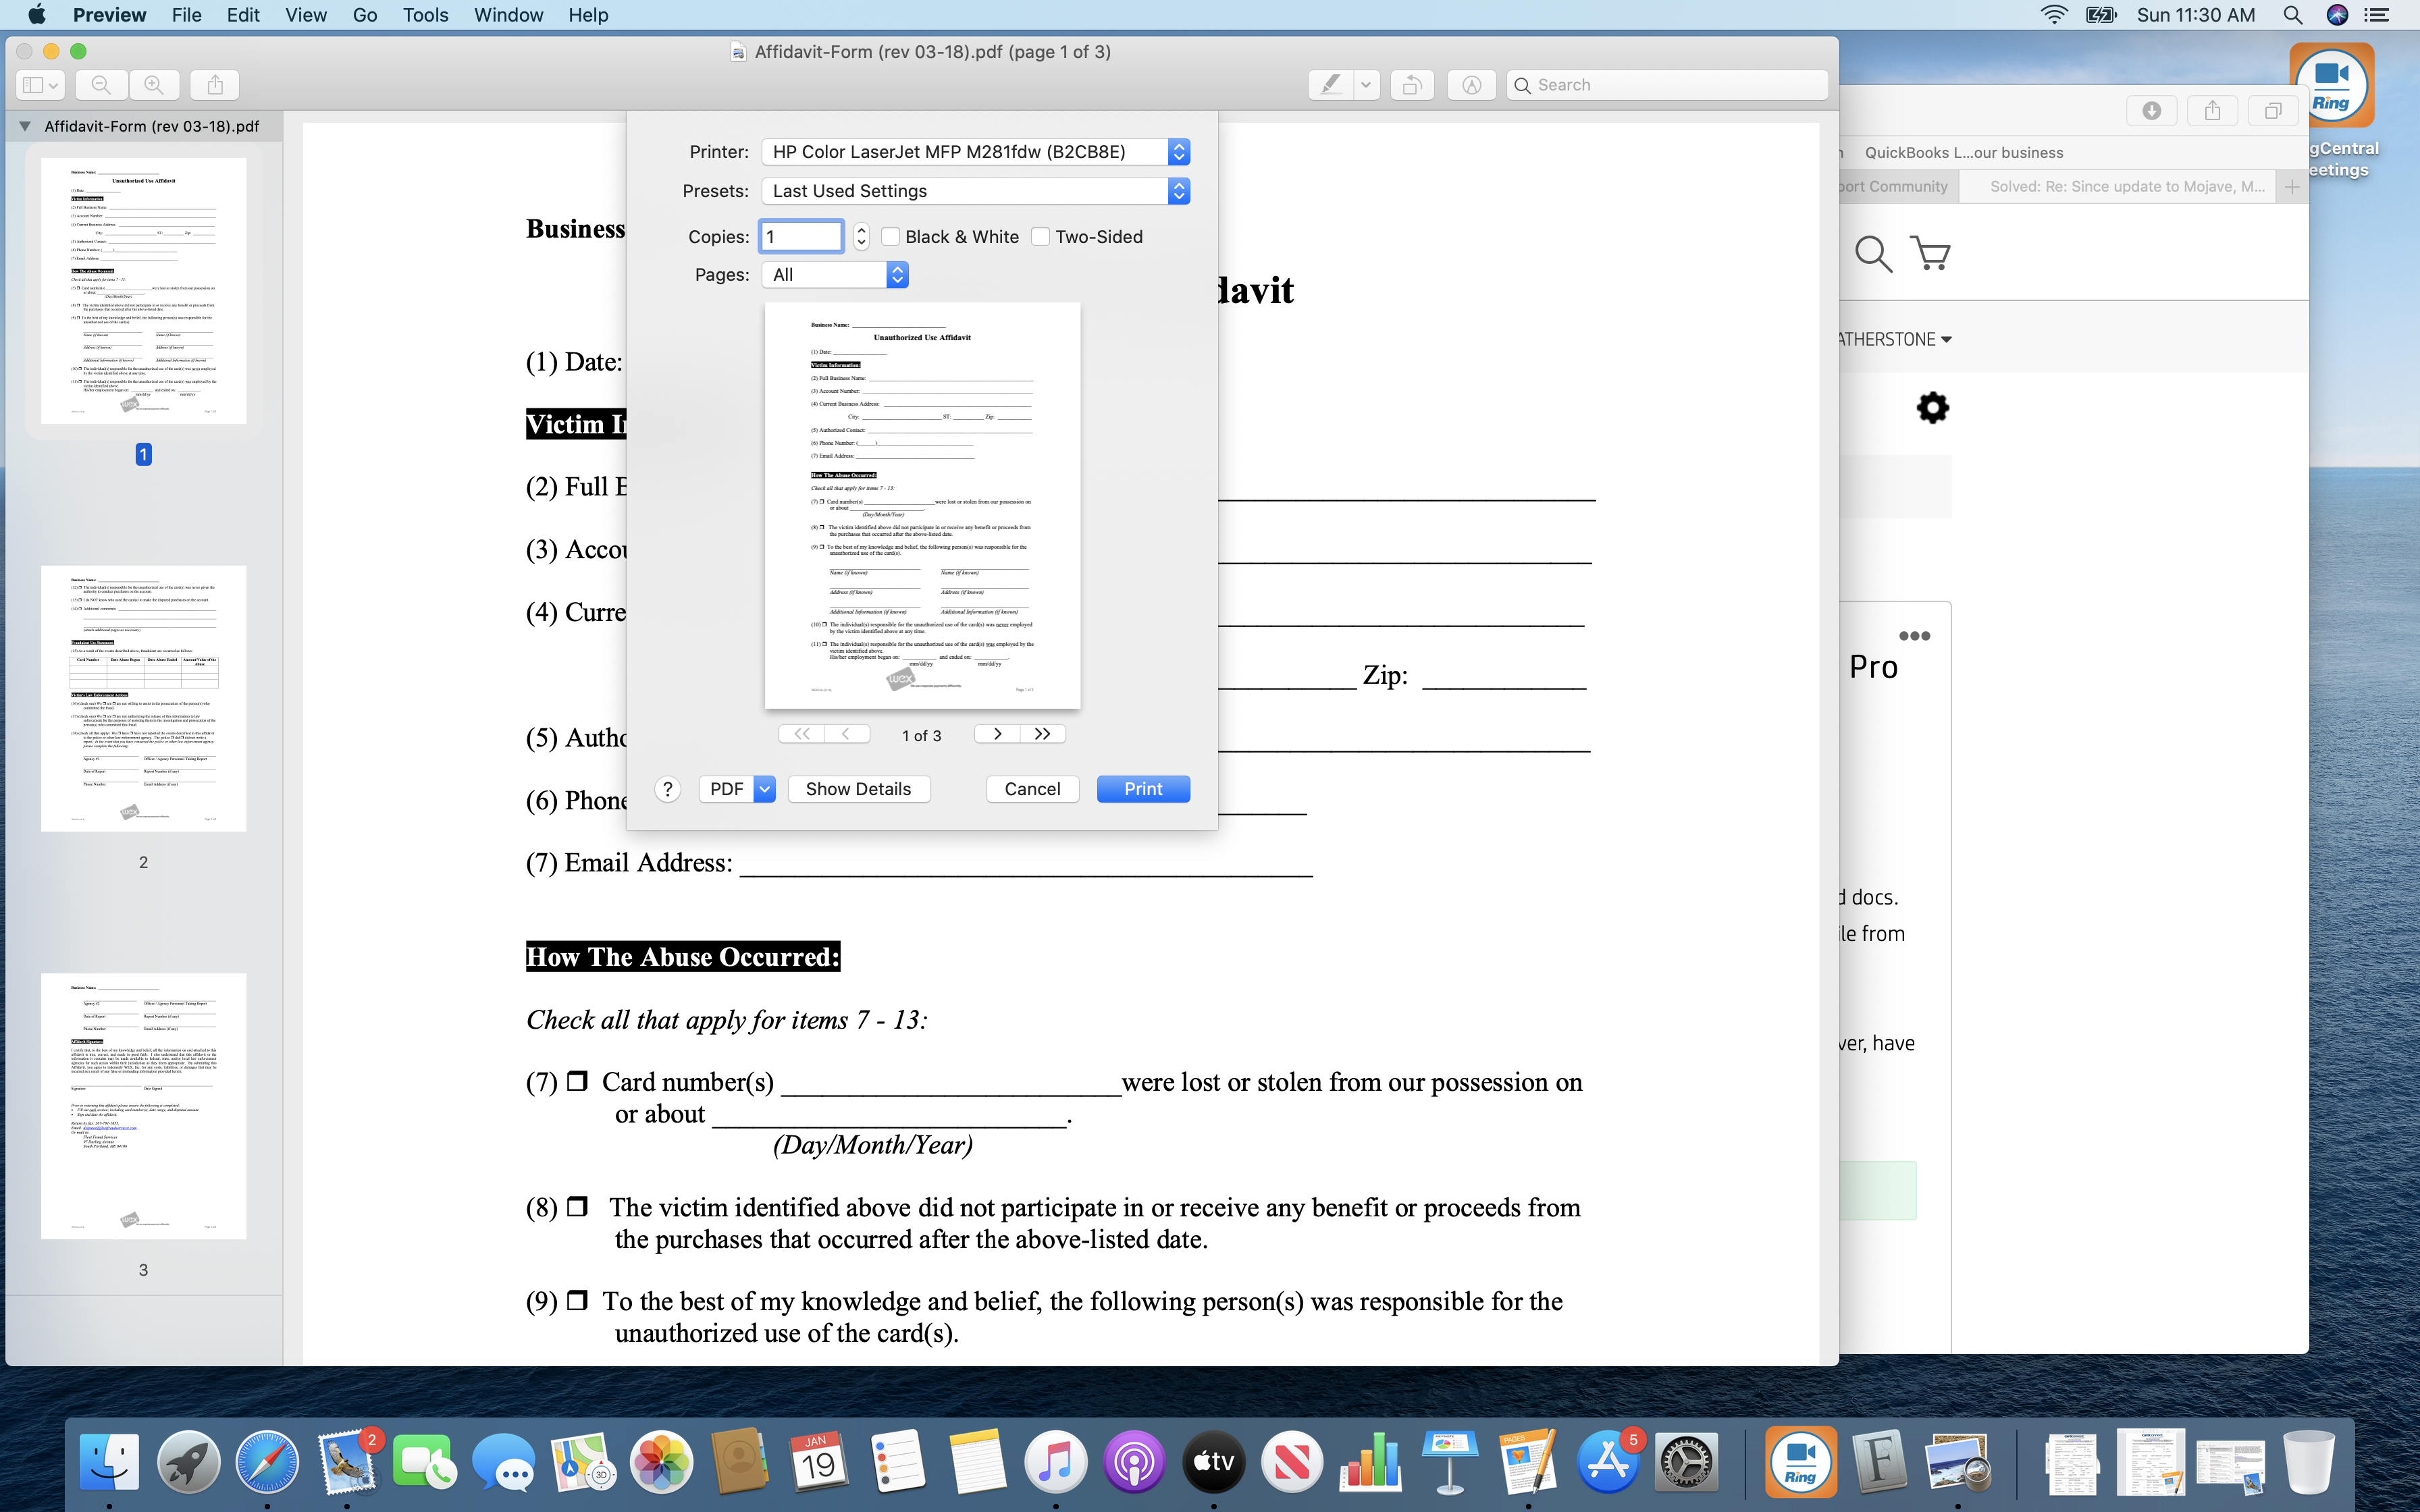Screen dimensions: 2420x1512
Task: Add a new Safari tab with plus icon
Action: (2292, 187)
